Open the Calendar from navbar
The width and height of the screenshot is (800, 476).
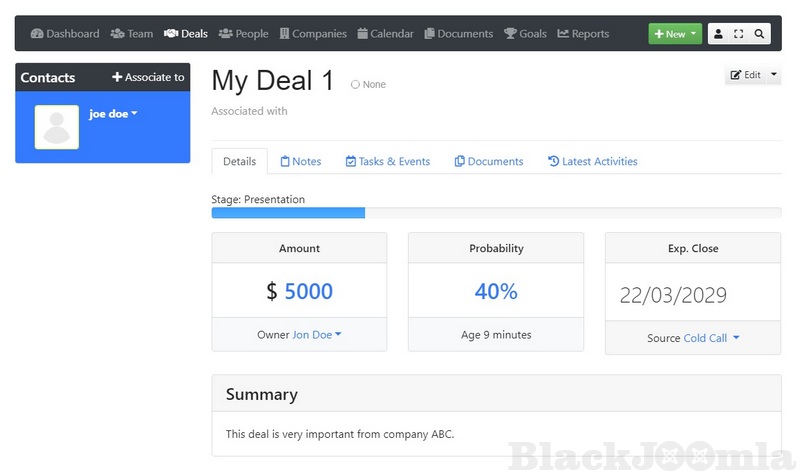pyautogui.click(x=385, y=34)
